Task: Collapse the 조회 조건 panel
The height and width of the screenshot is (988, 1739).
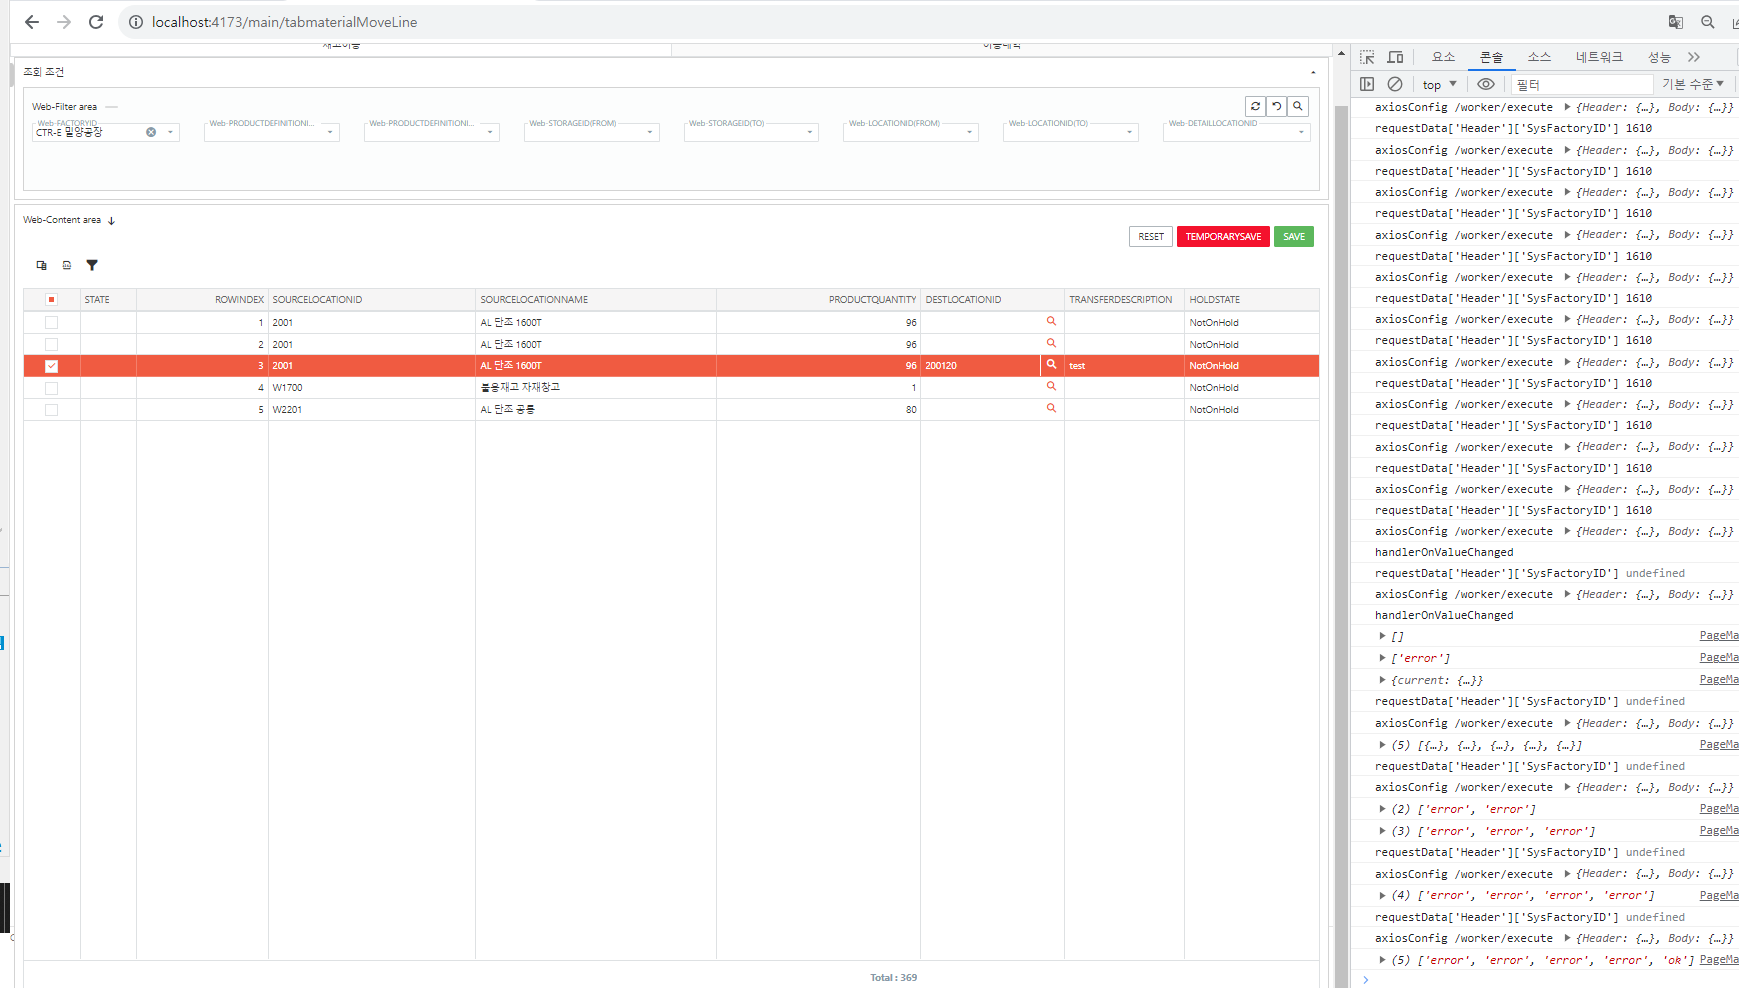Action: coord(1313,72)
